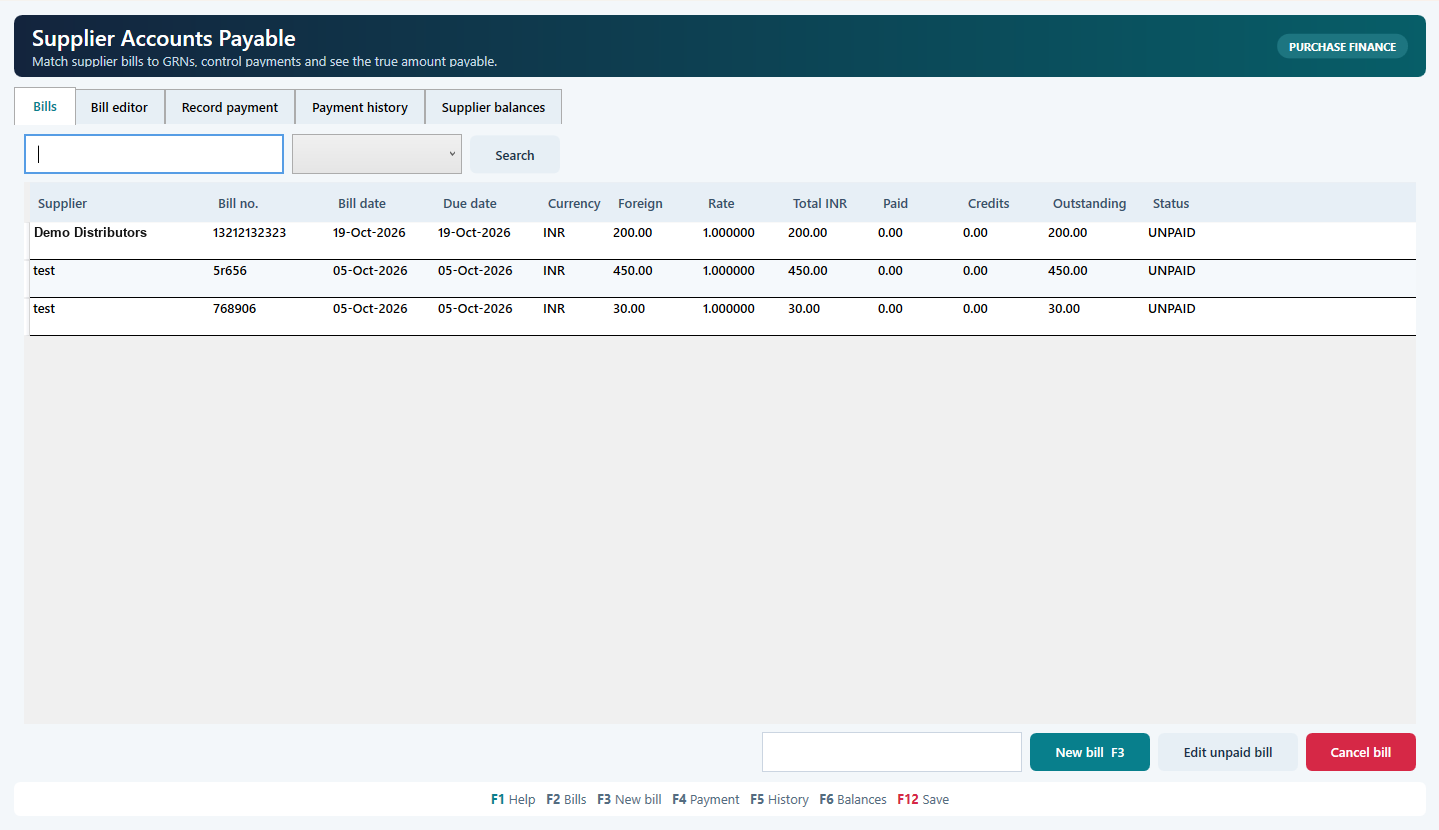
Task: Click the F4 Payment shortcut hint
Action: pos(706,799)
